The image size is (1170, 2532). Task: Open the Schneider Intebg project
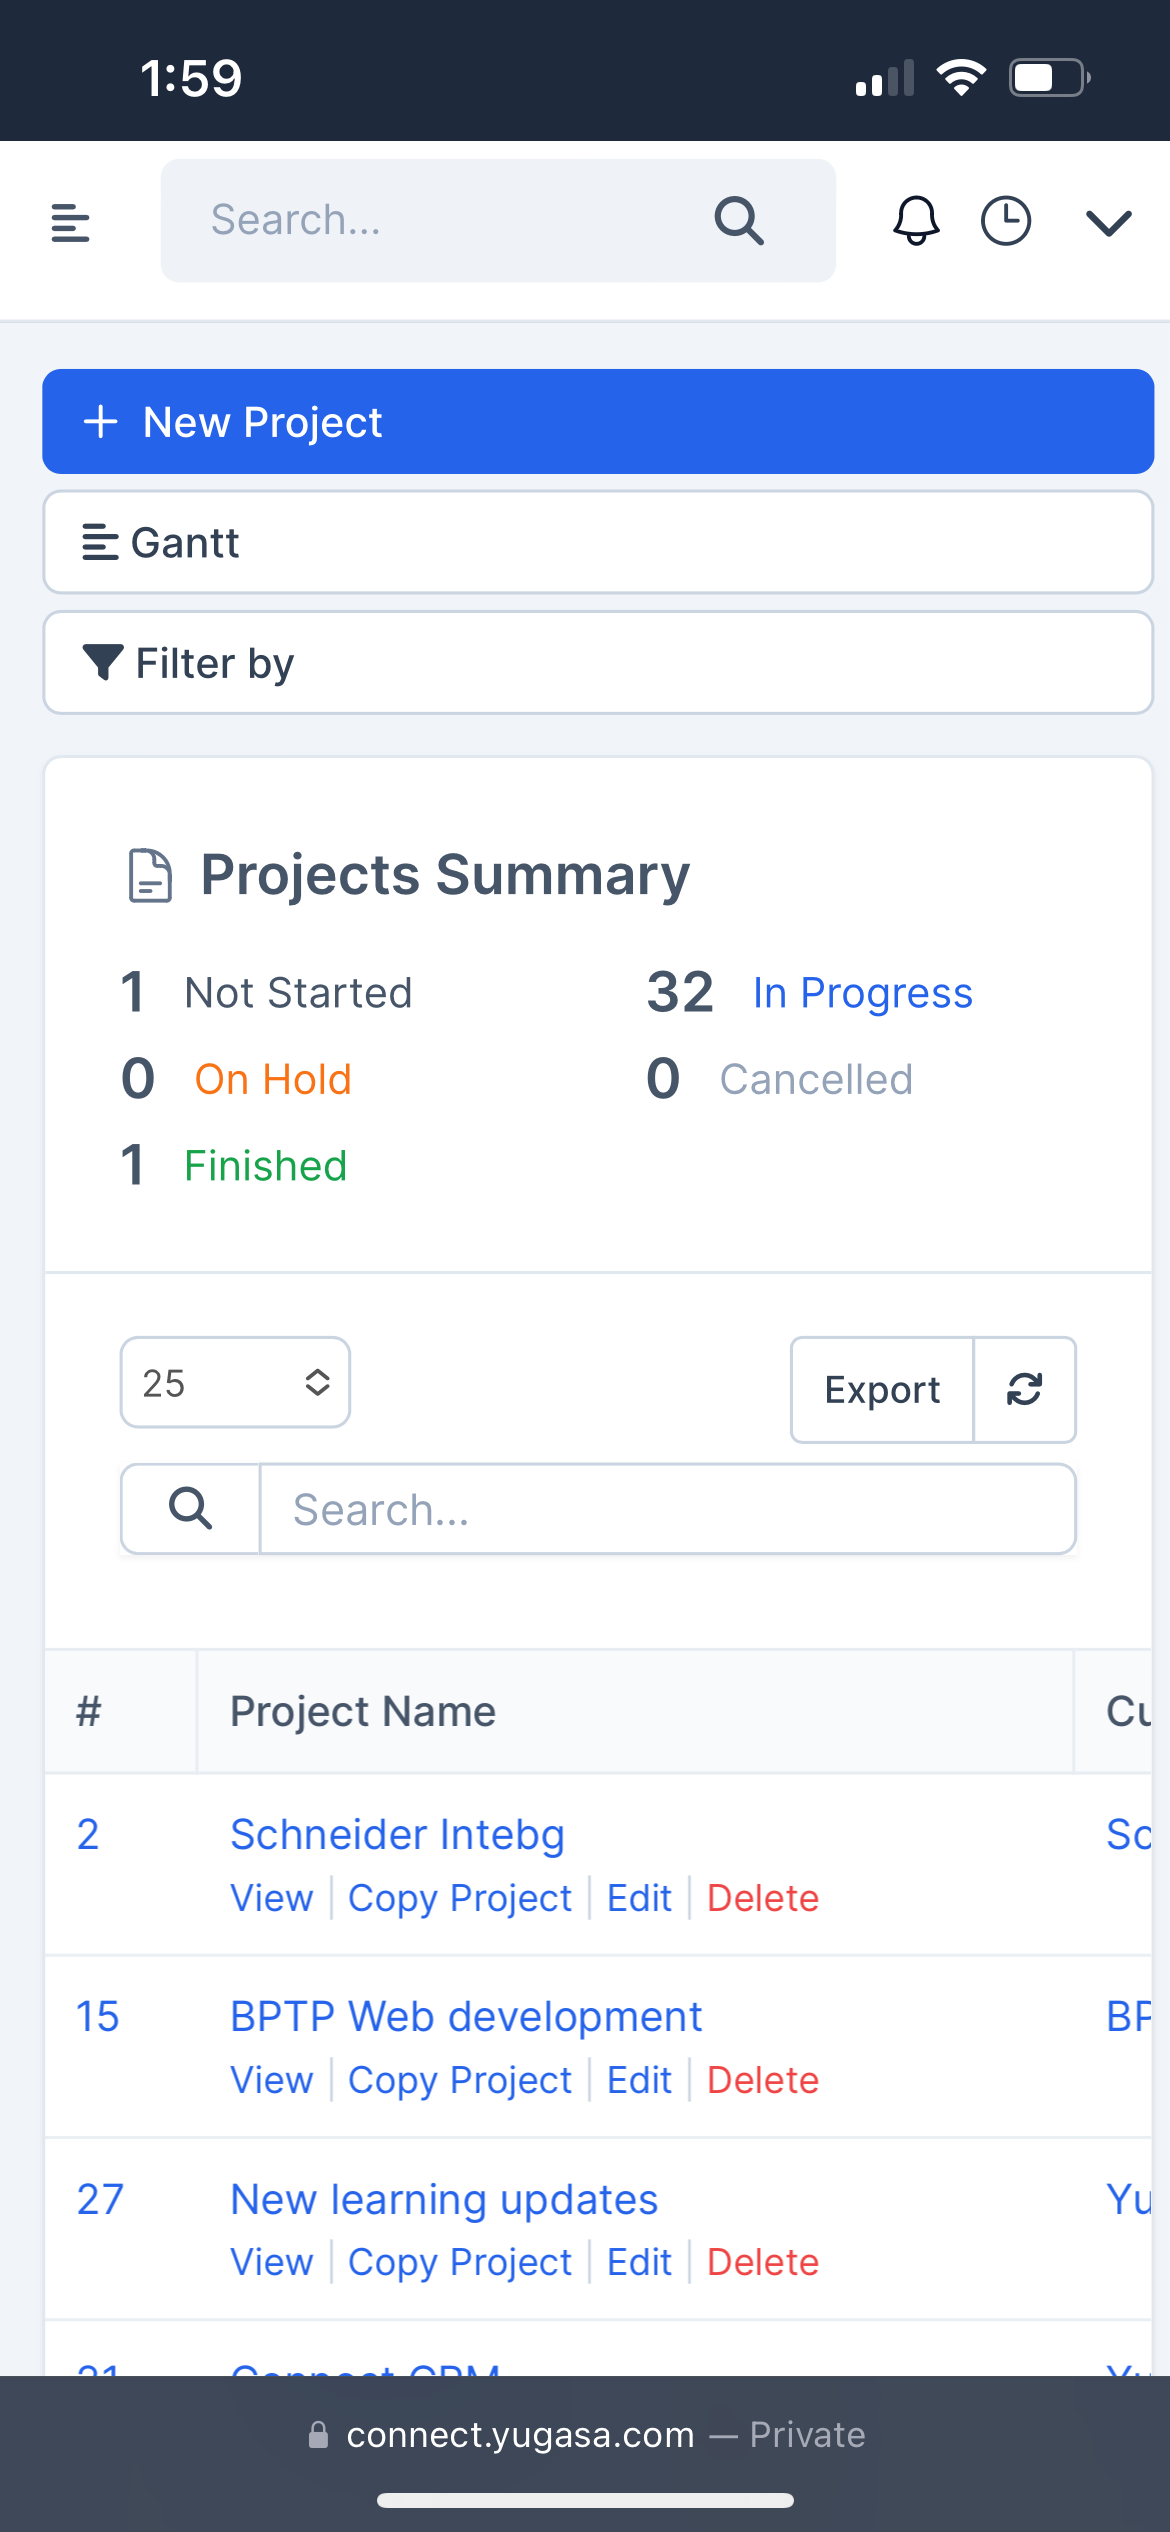pos(397,1835)
